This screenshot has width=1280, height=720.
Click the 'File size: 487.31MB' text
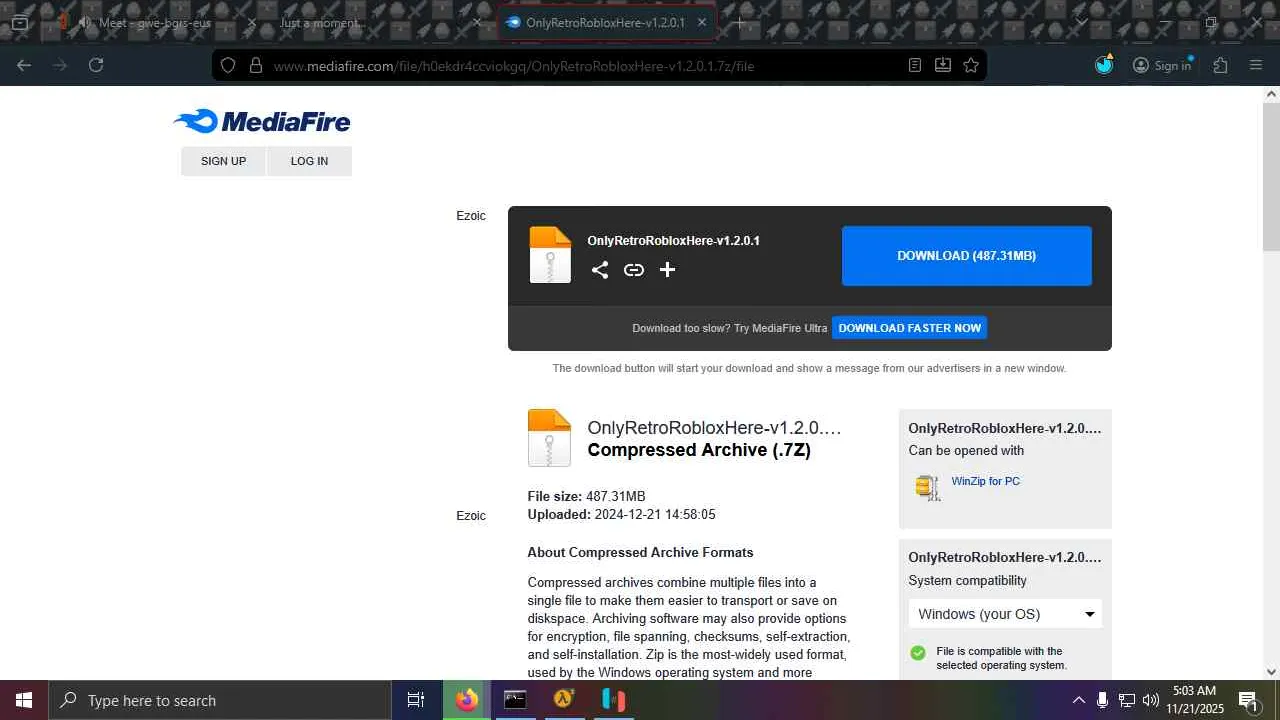[x=586, y=496]
